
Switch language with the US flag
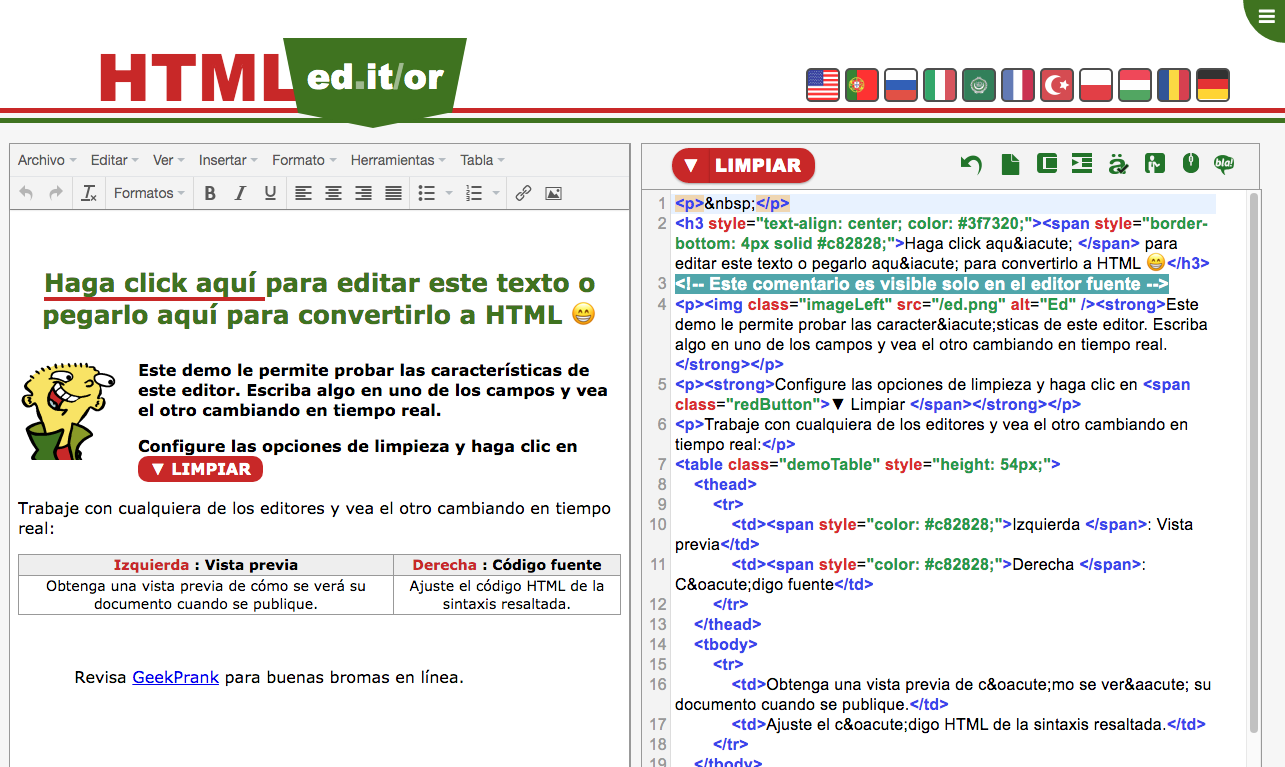(823, 85)
